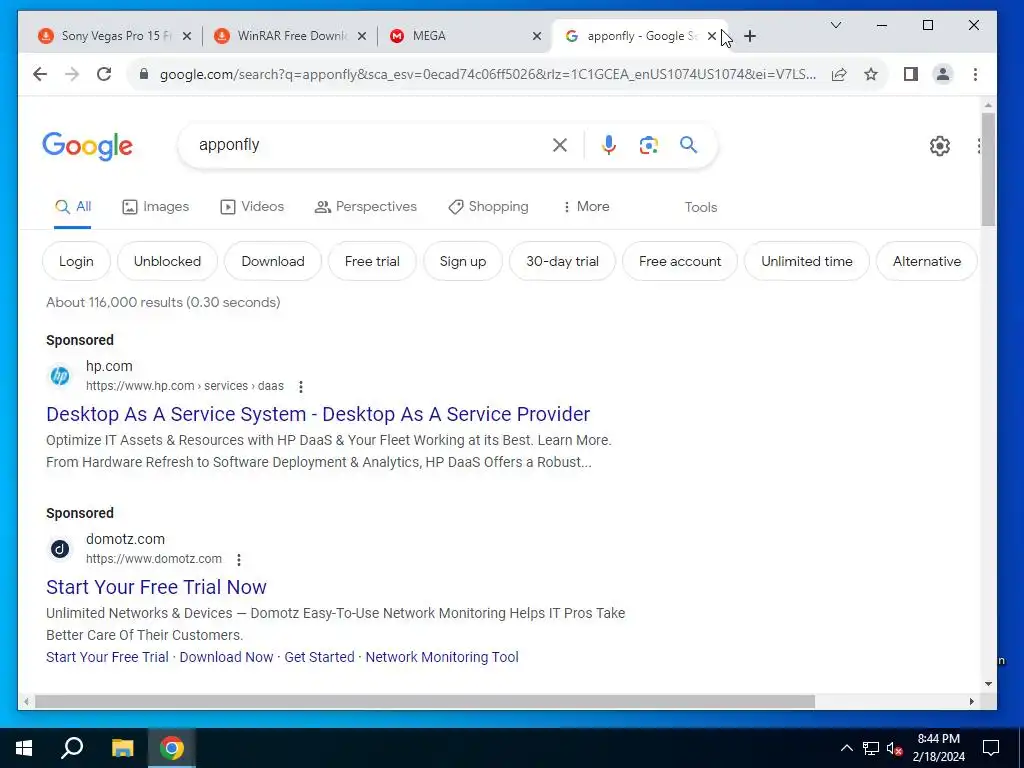Click the muted volume tray icon
1024x768 pixels.
tap(895, 748)
